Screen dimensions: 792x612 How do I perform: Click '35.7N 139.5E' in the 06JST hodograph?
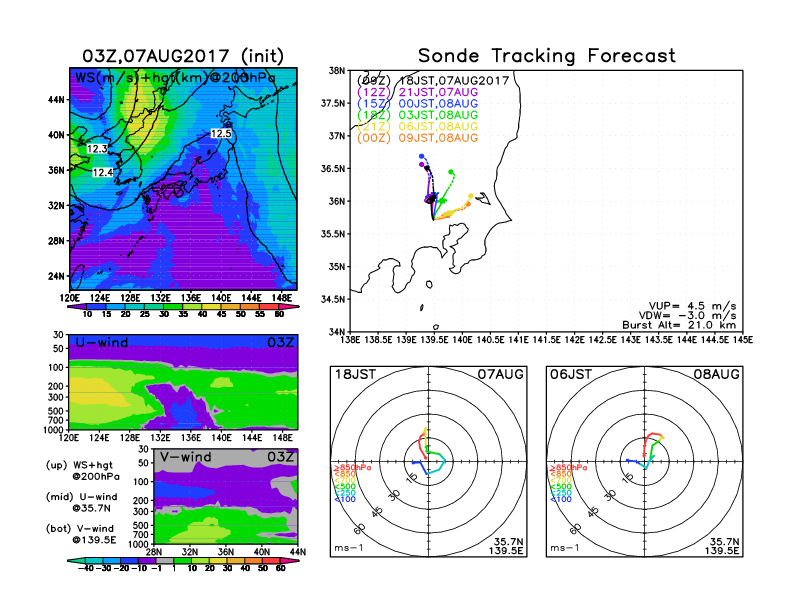tap(722, 546)
